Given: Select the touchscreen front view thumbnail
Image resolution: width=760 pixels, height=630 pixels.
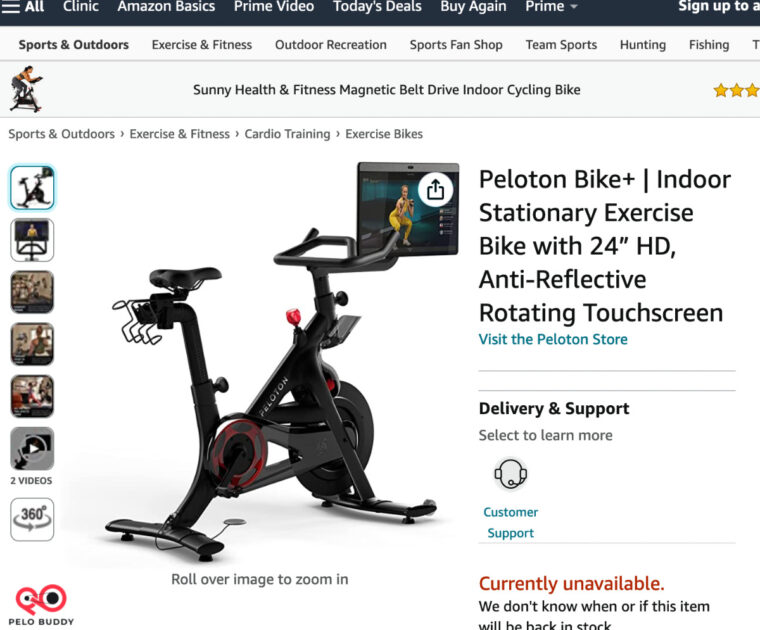Looking at the screenshot, I should tap(32, 240).
